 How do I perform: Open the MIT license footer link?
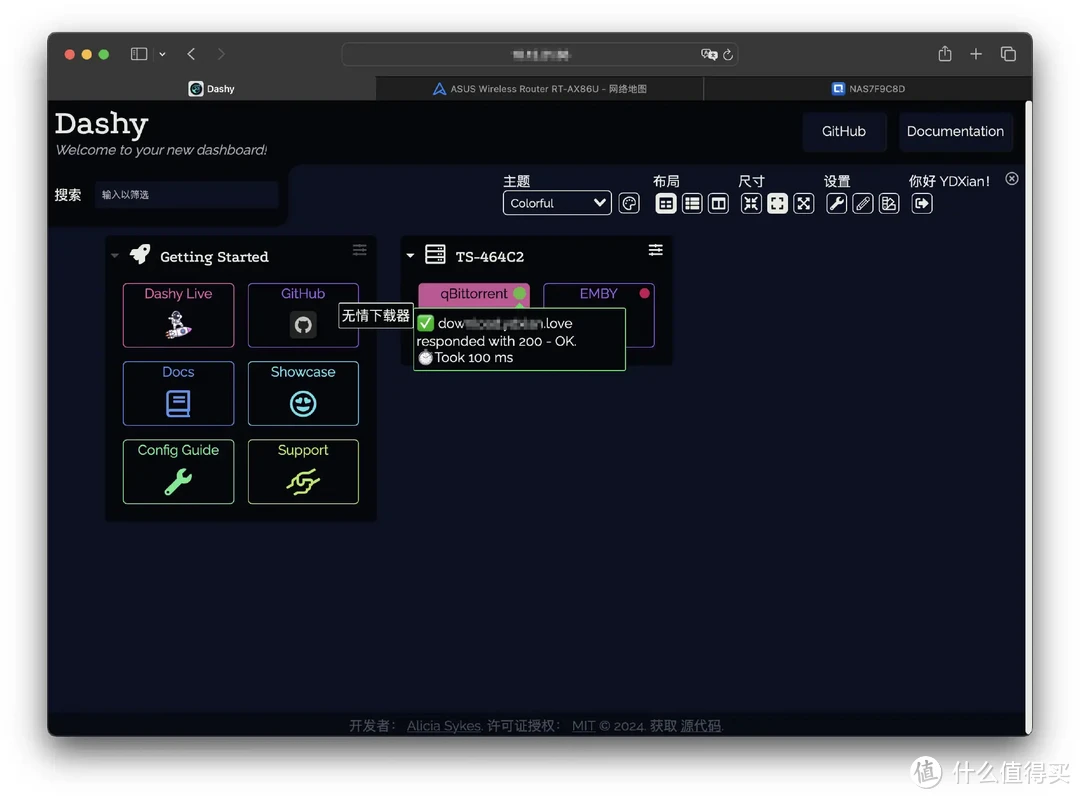point(583,726)
